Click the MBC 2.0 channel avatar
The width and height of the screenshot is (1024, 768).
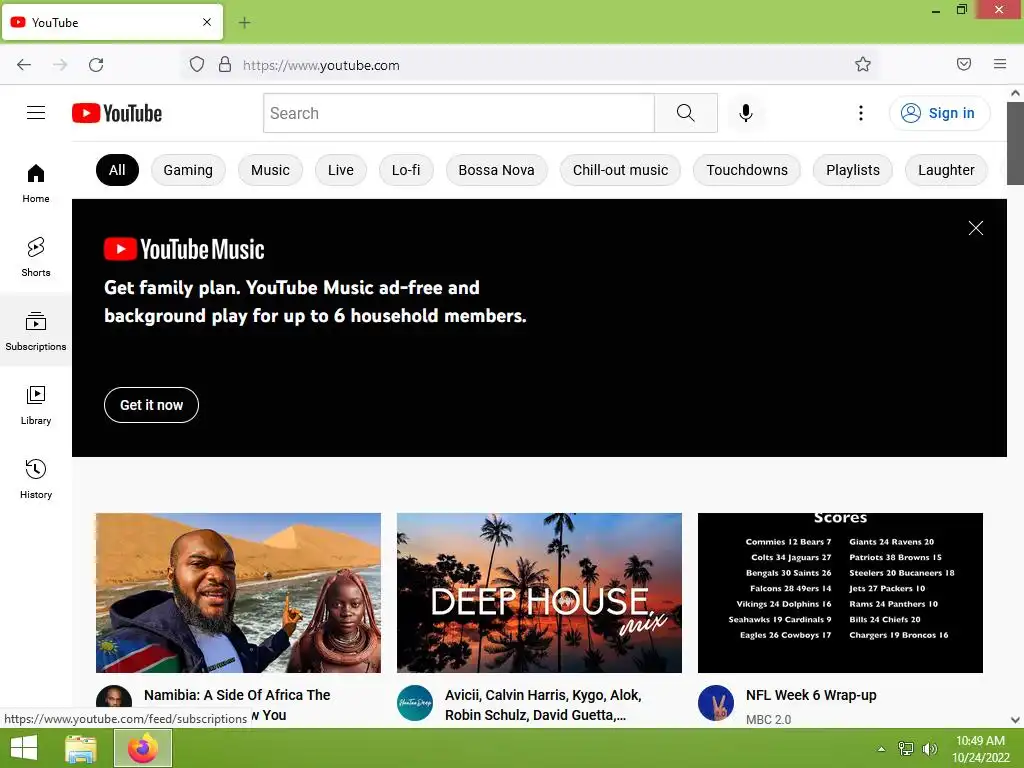pyautogui.click(x=716, y=703)
